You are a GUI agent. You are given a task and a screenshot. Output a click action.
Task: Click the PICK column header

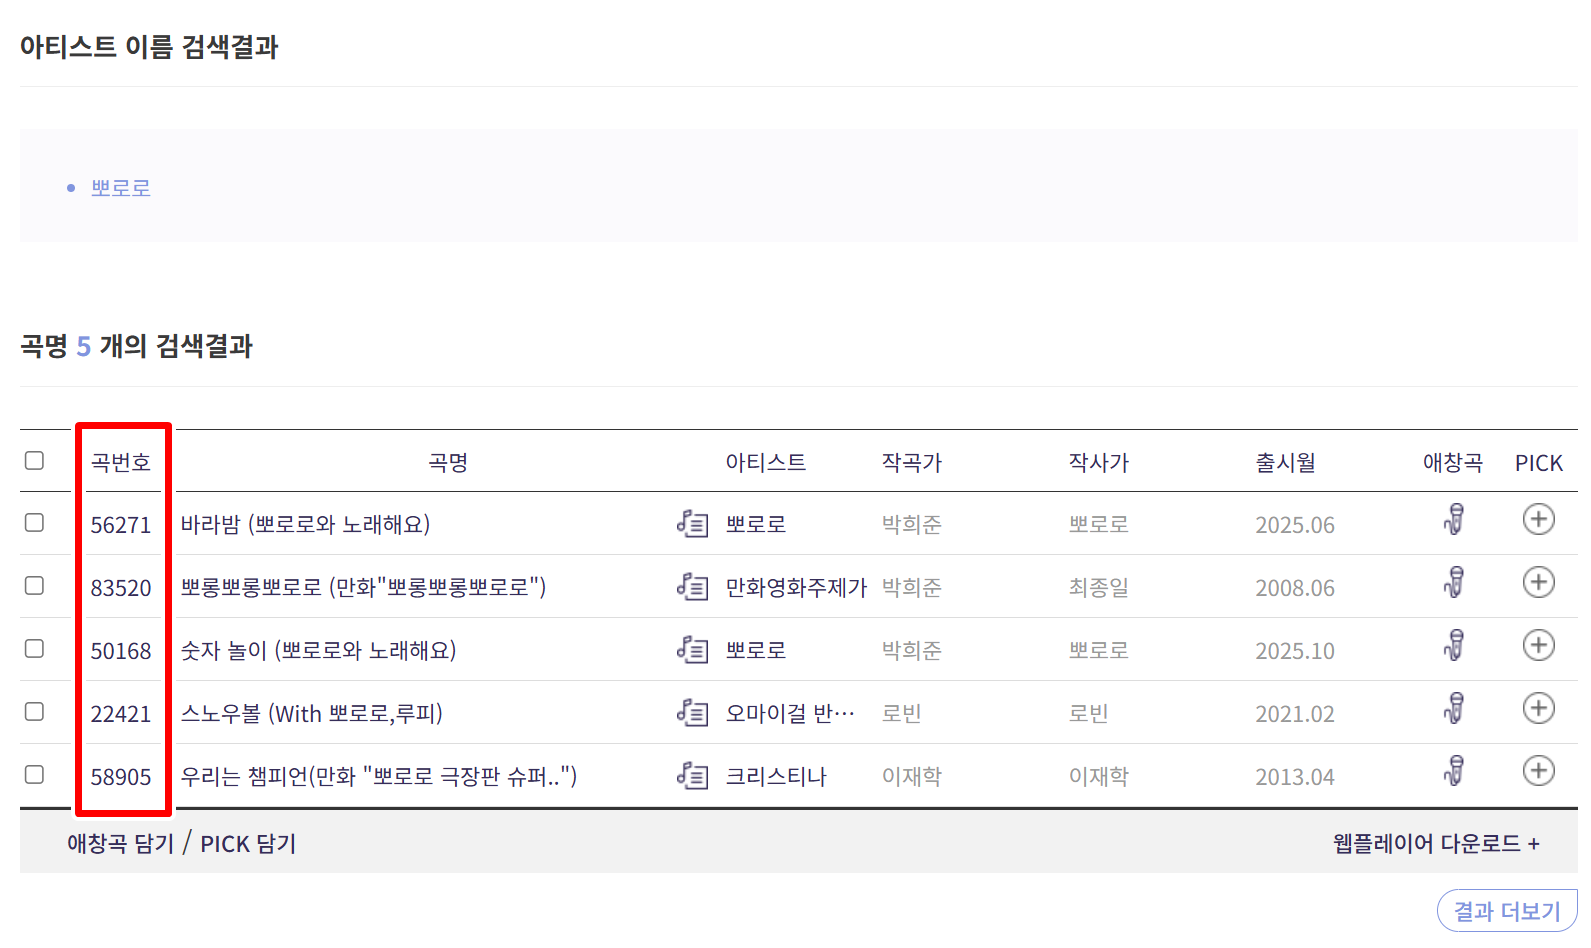(x=1538, y=463)
